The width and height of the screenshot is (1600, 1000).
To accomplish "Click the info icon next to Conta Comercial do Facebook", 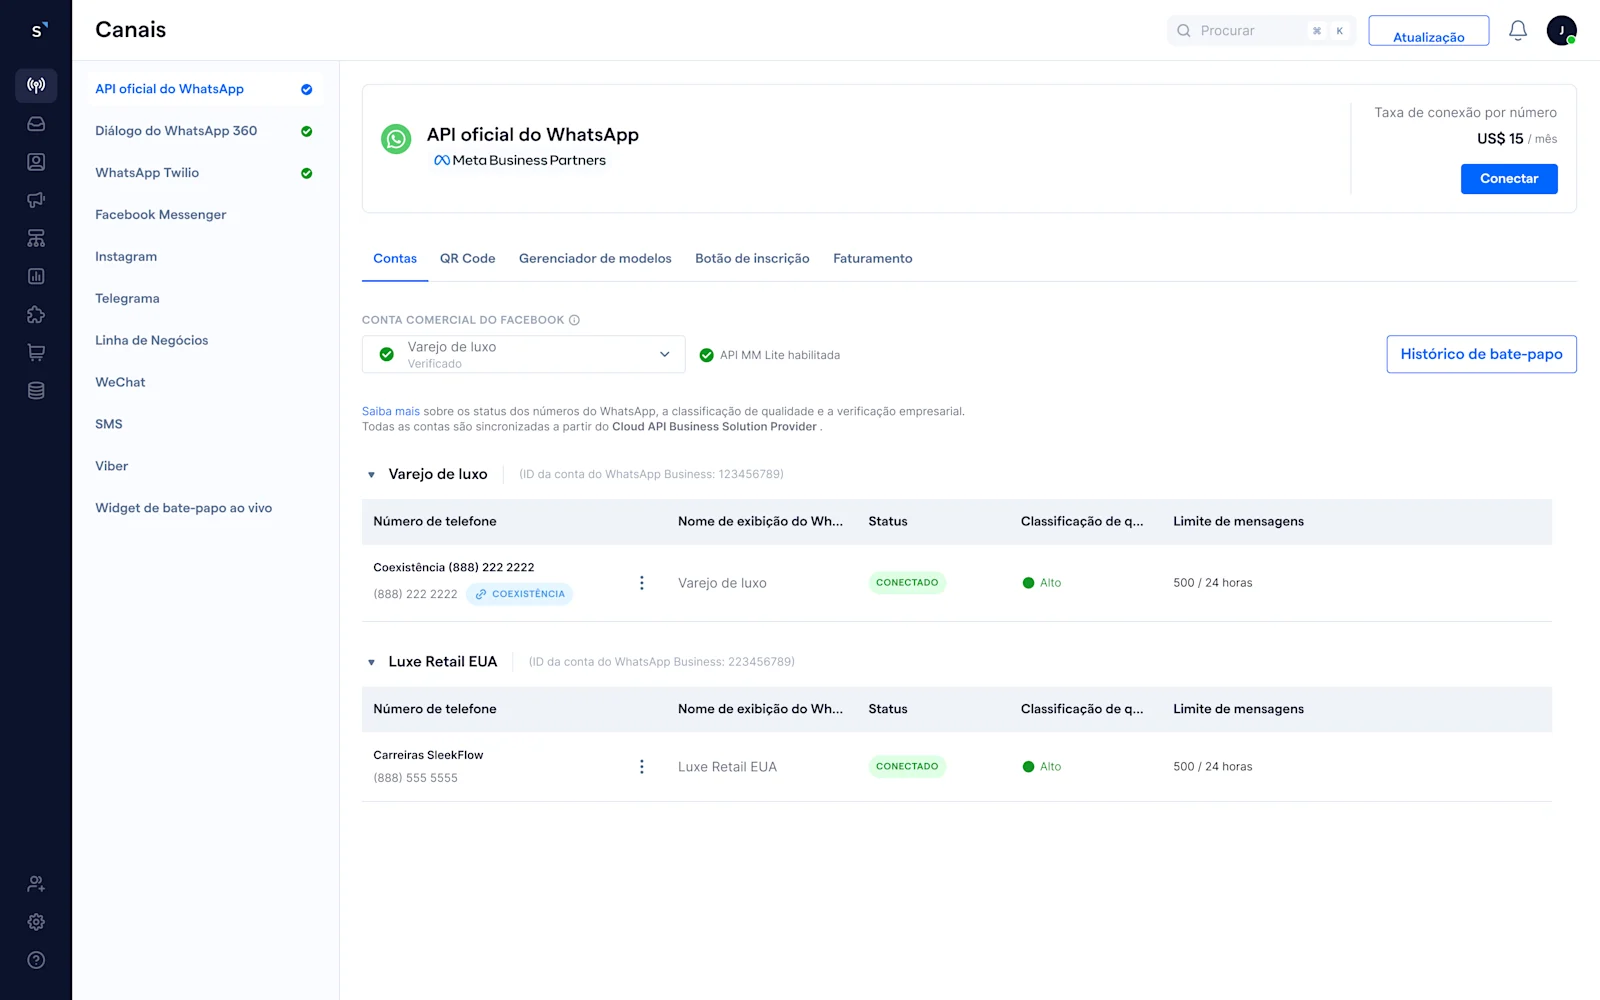I will coord(574,320).
